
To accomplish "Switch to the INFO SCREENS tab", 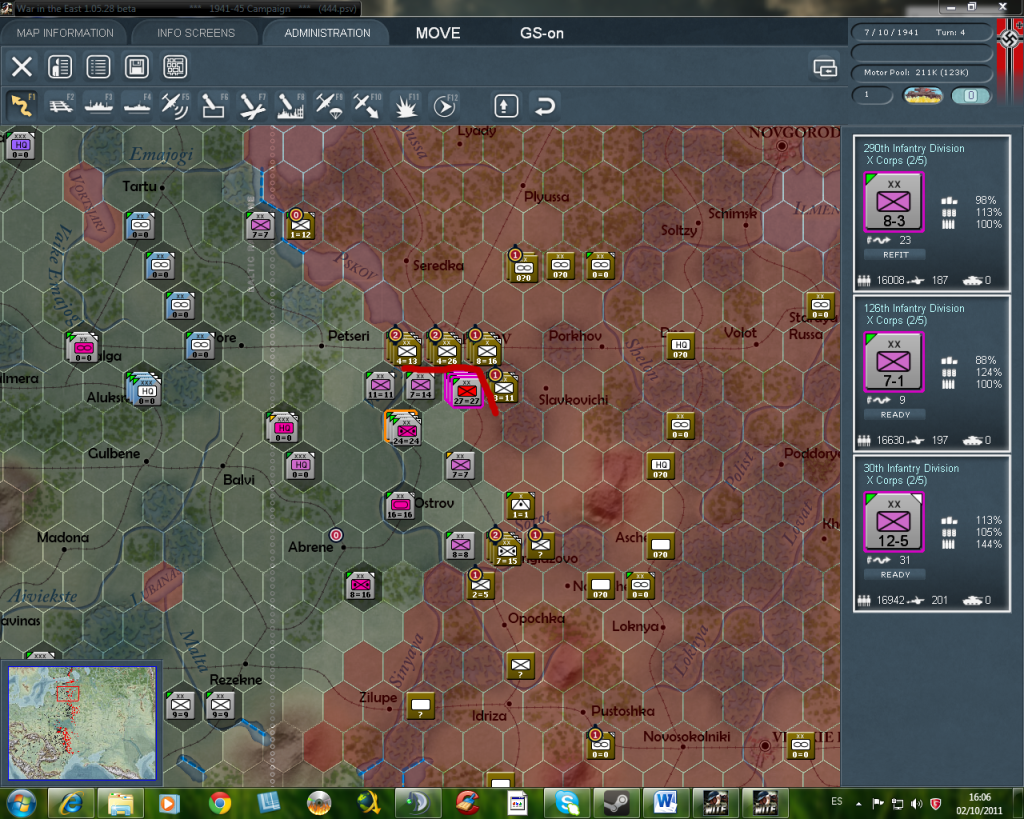I will click(195, 33).
